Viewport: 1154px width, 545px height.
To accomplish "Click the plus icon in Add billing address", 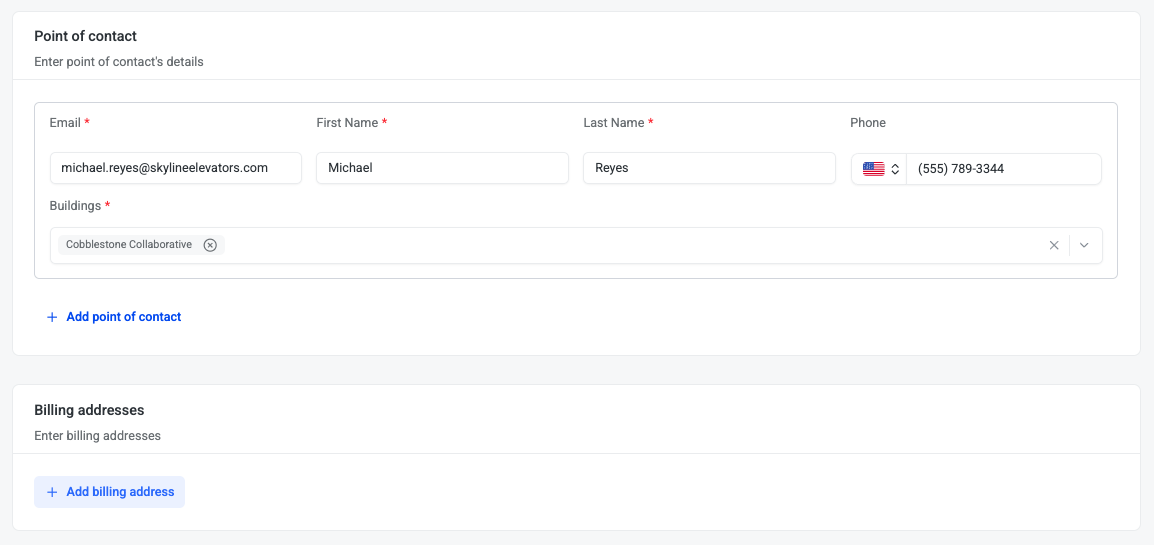I will [52, 492].
